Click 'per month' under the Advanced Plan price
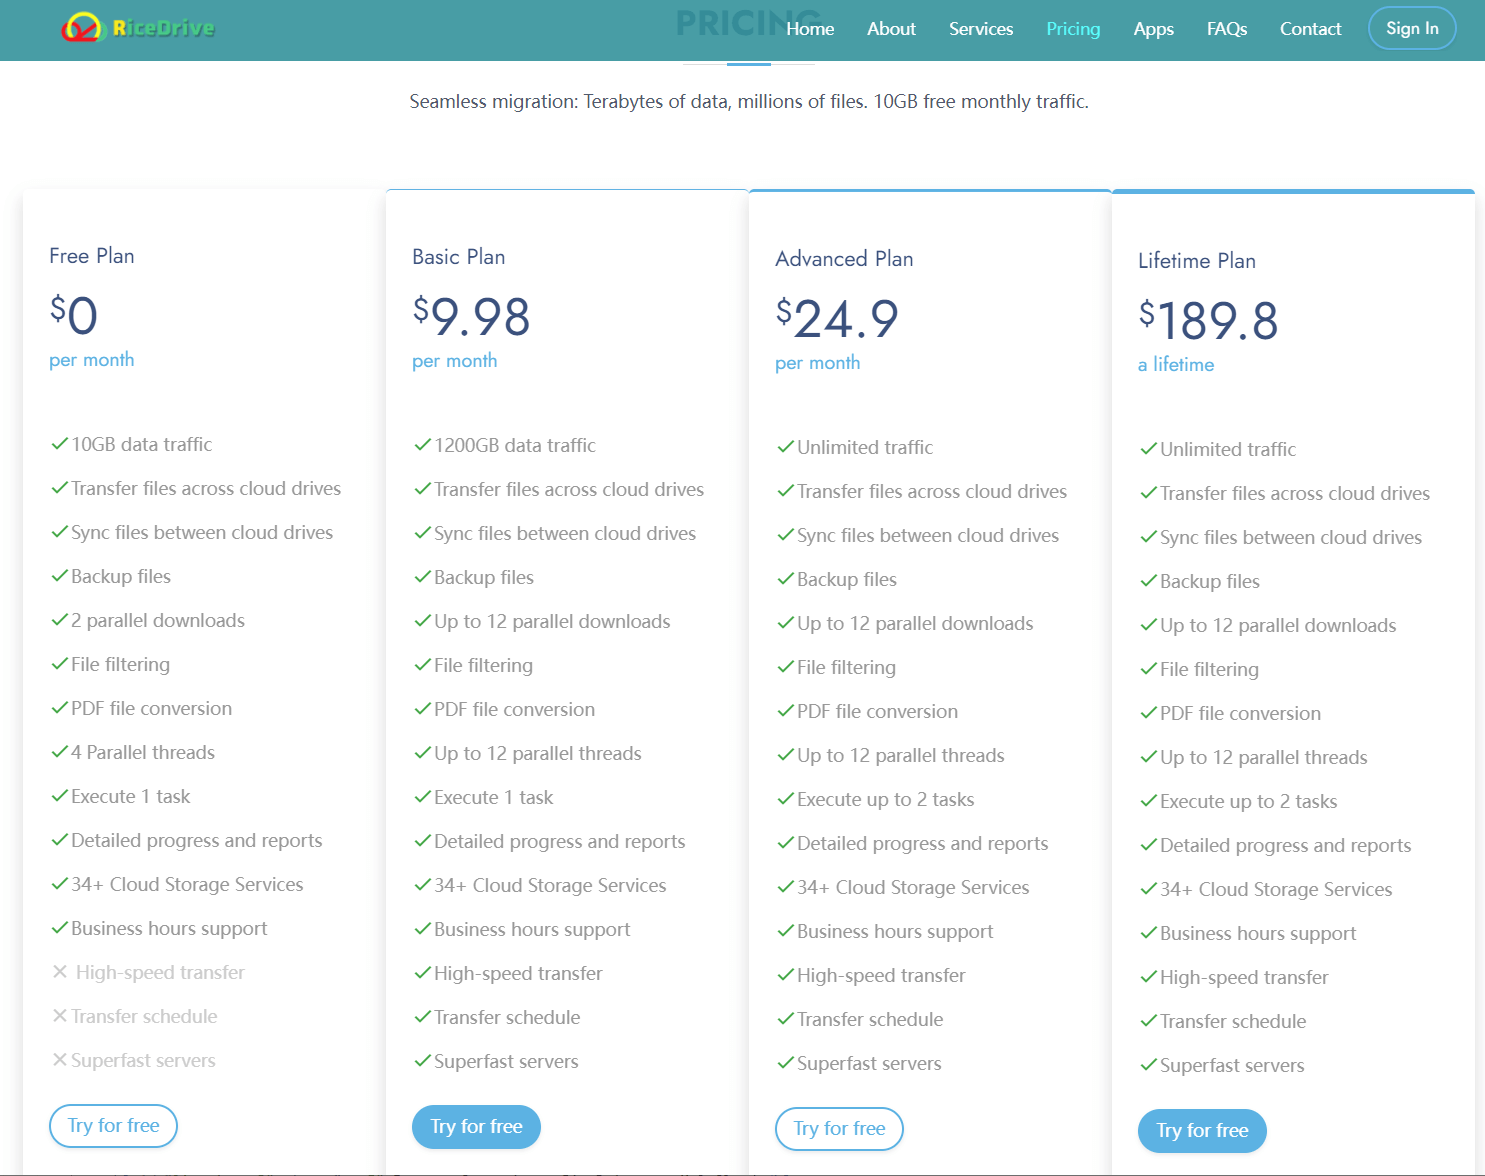1485x1176 pixels. tap(818, 363)
